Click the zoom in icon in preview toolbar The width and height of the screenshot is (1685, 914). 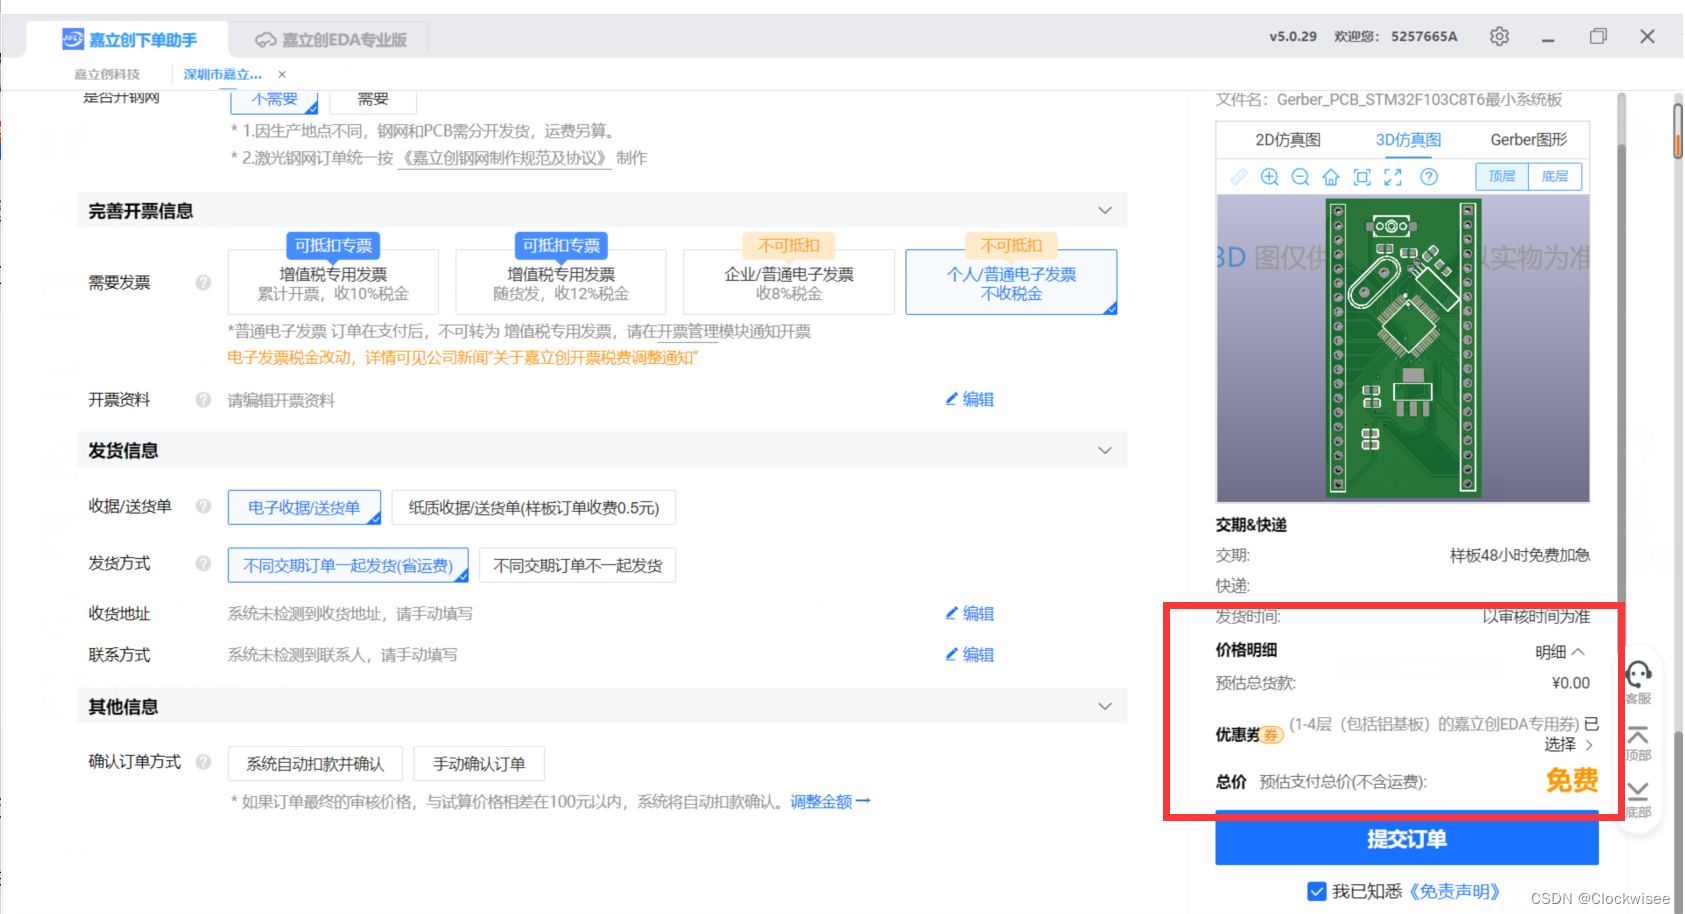tap(1270, 177)
